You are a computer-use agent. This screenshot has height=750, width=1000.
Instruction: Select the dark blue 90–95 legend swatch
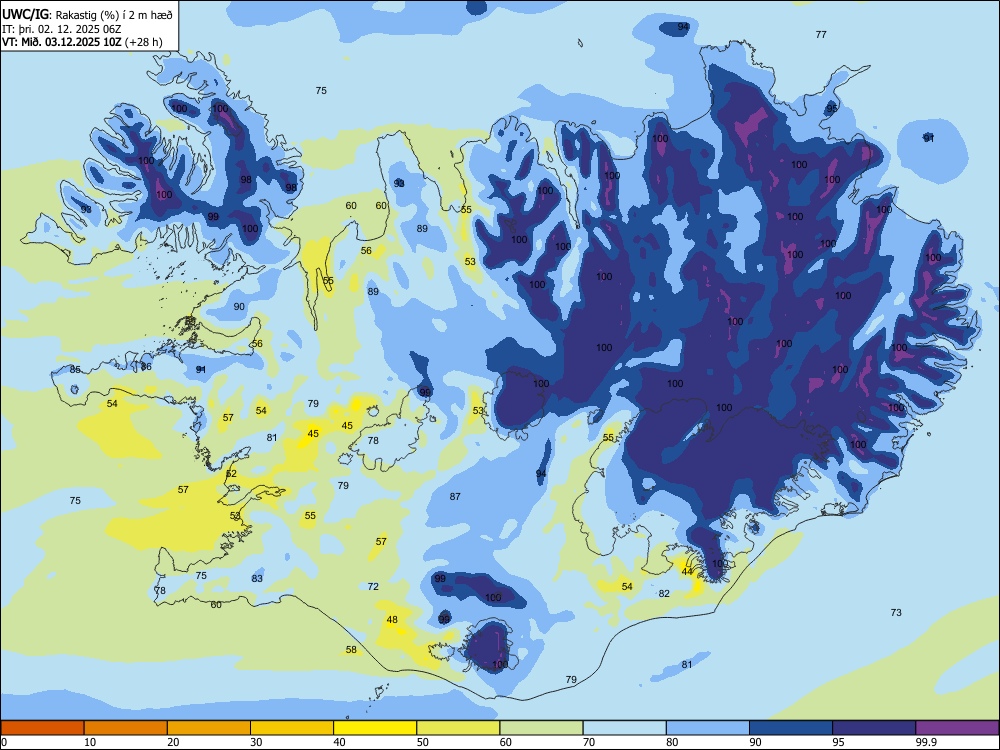coord(791,728)
